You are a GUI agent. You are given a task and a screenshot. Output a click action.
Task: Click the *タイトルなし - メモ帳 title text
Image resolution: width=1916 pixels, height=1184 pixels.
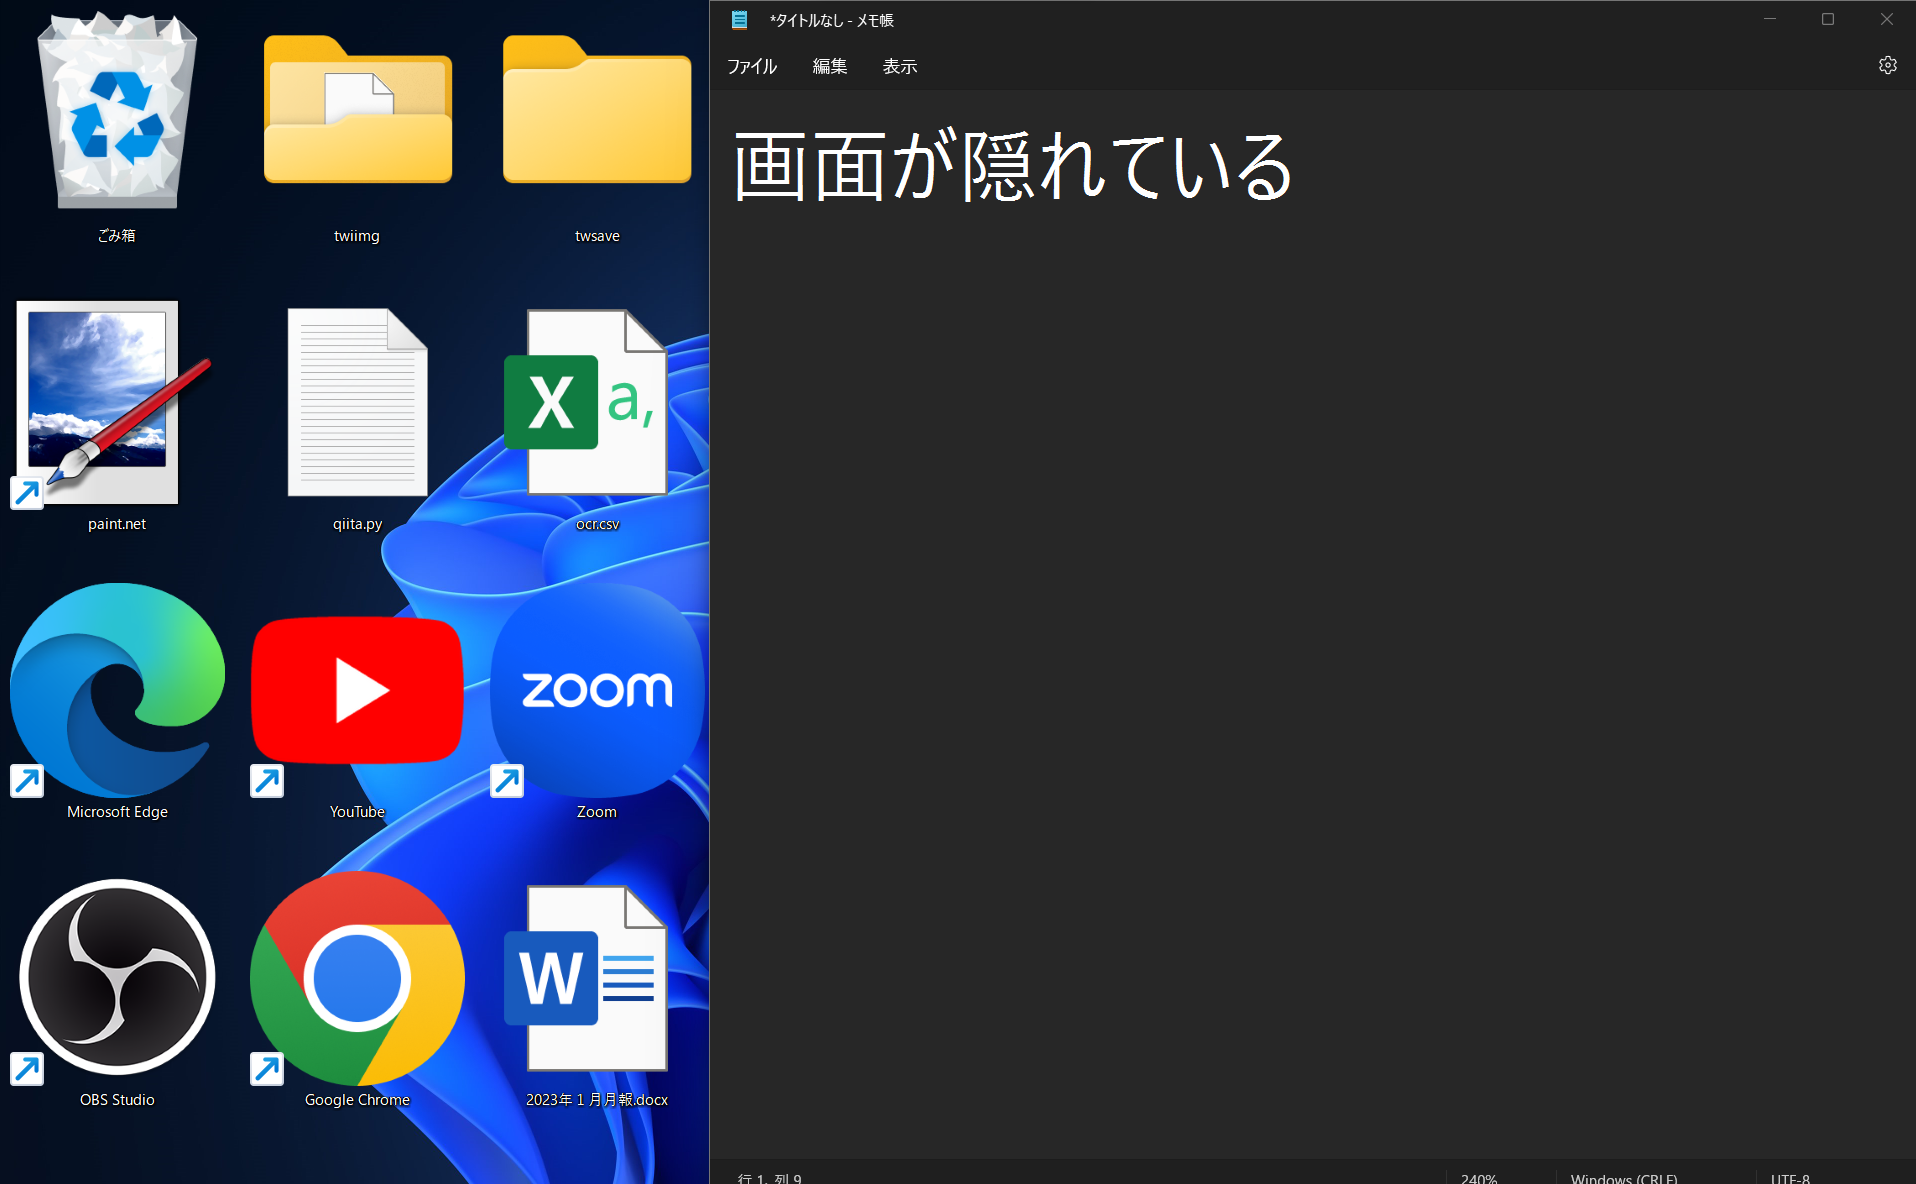pos(831,20)
